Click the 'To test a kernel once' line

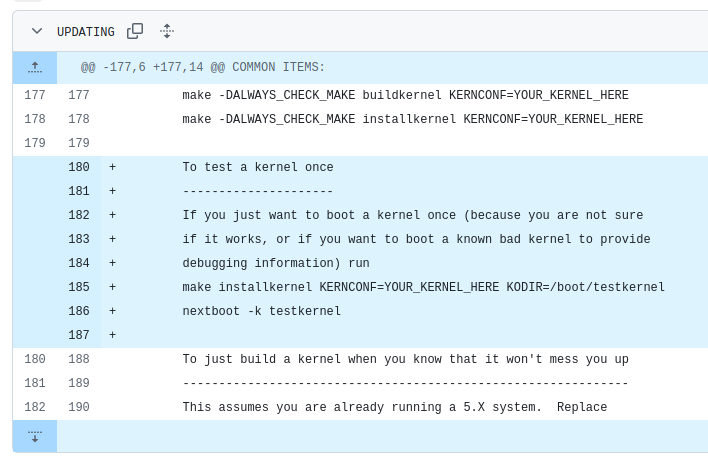pos(257,167)
